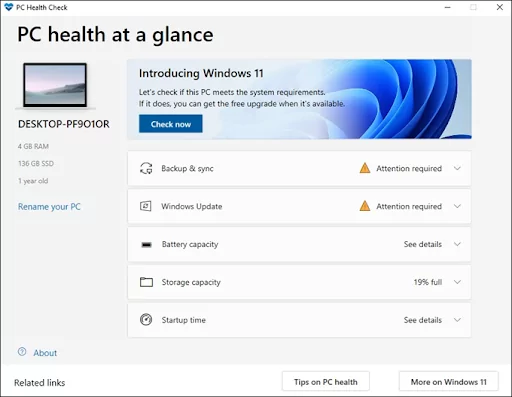Expand the Windows Update chevron
This screenshot has width=512, height=397.
point(457,206)
